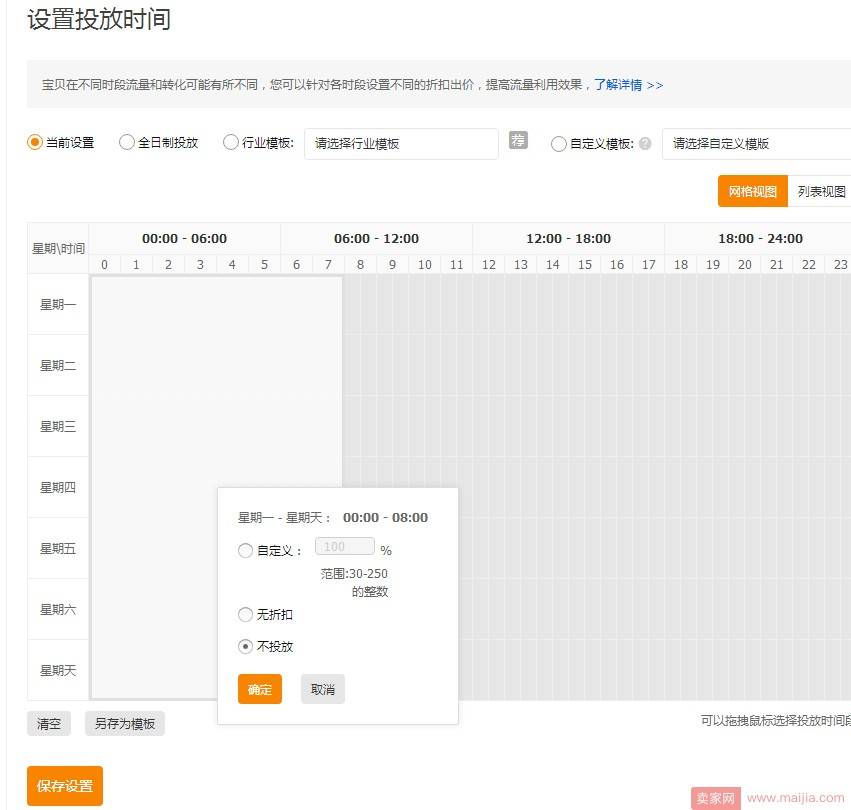This screenshot has width=851, height=810.
Task: Click 取消 to dismiss popup
Action: coord(323,689)
